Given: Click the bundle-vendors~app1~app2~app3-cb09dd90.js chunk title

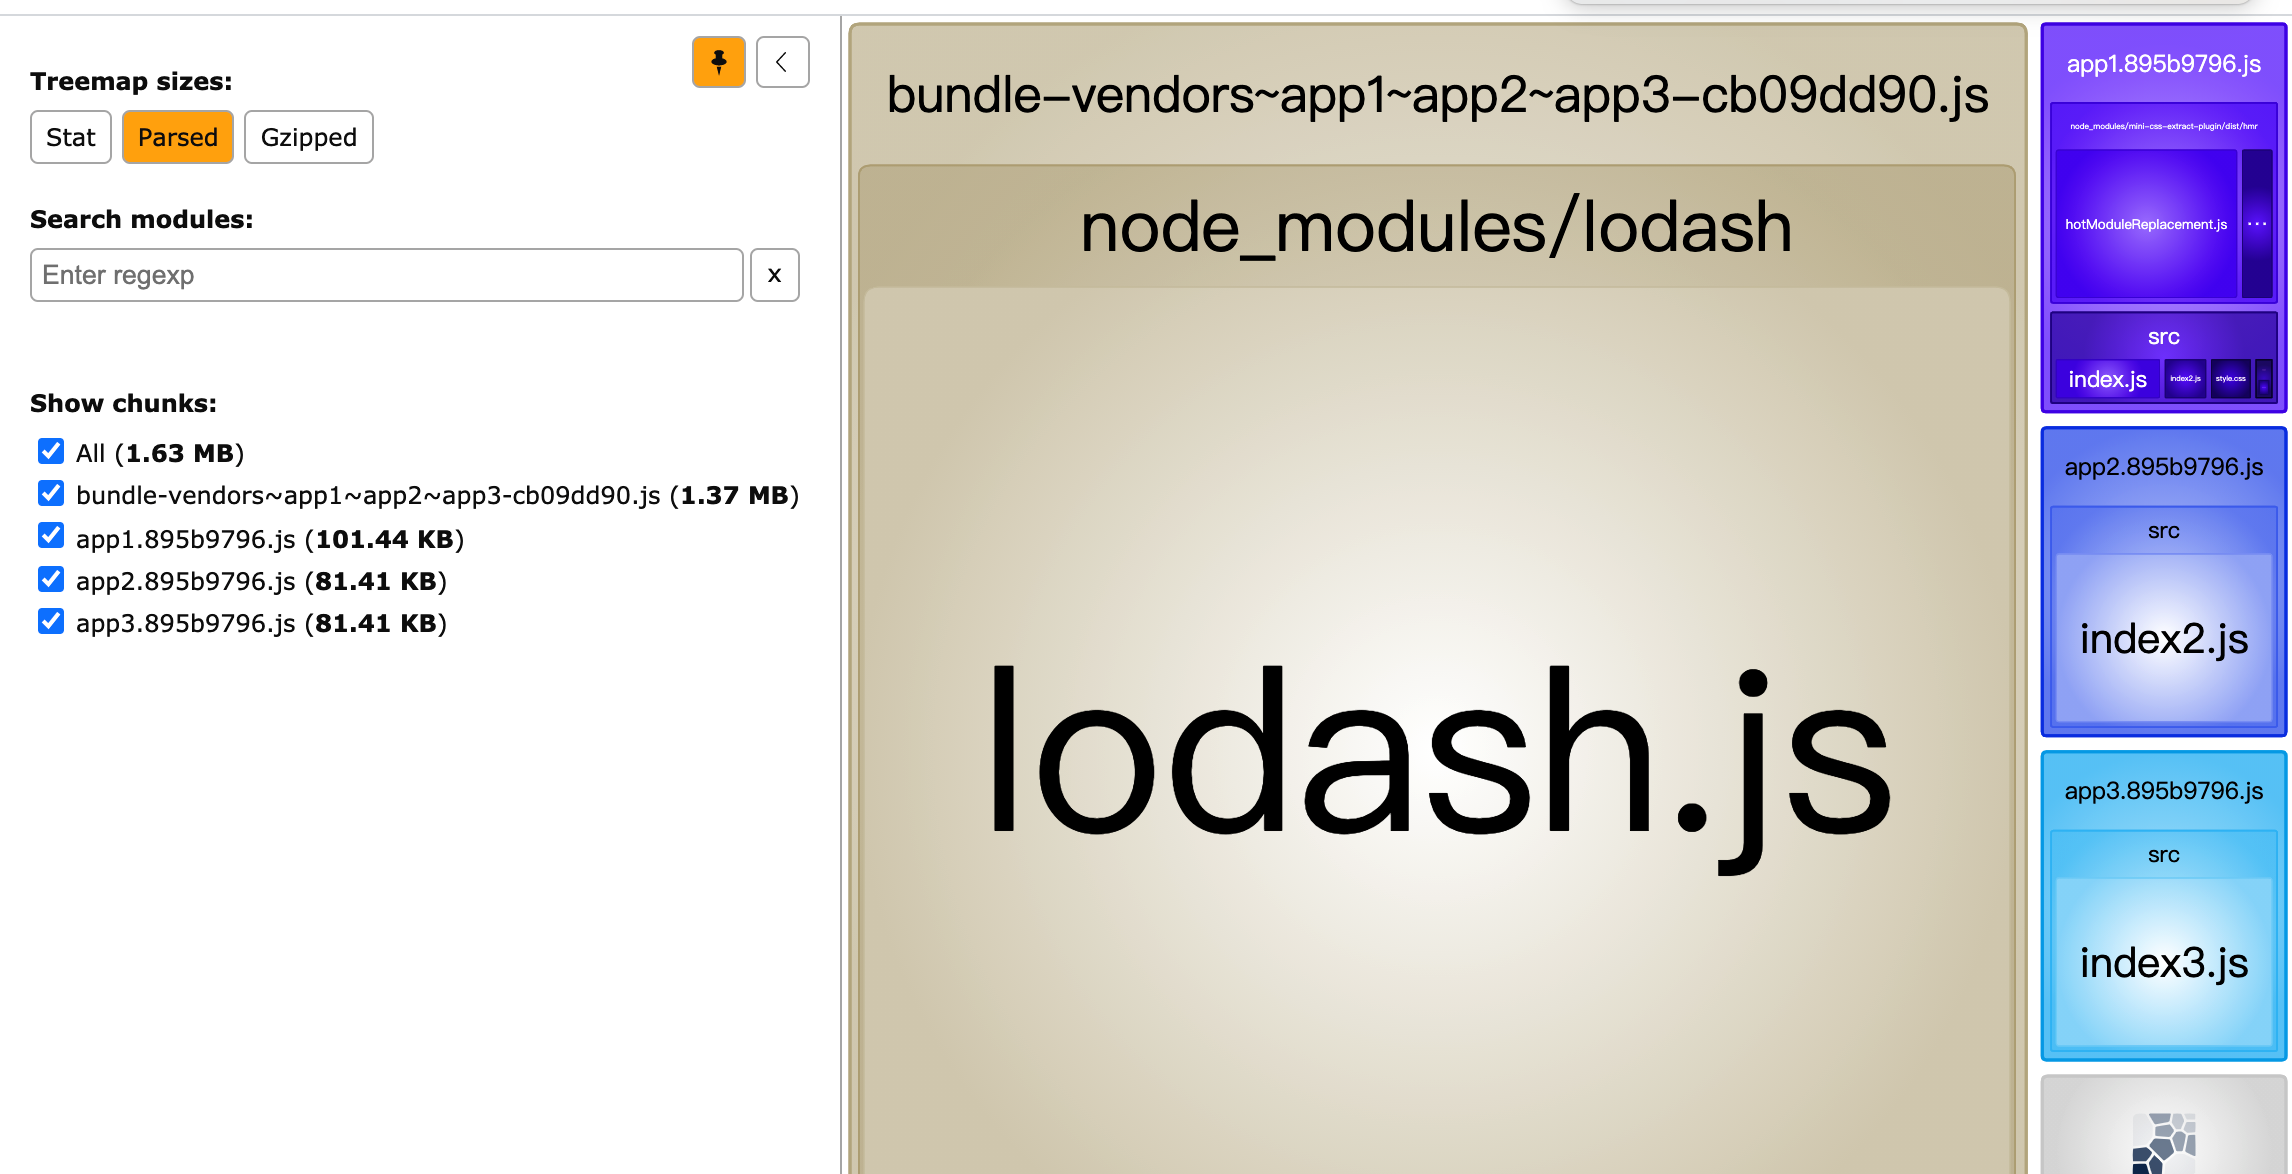Looking at the screenshot, I should click(x=1437, y=96).
